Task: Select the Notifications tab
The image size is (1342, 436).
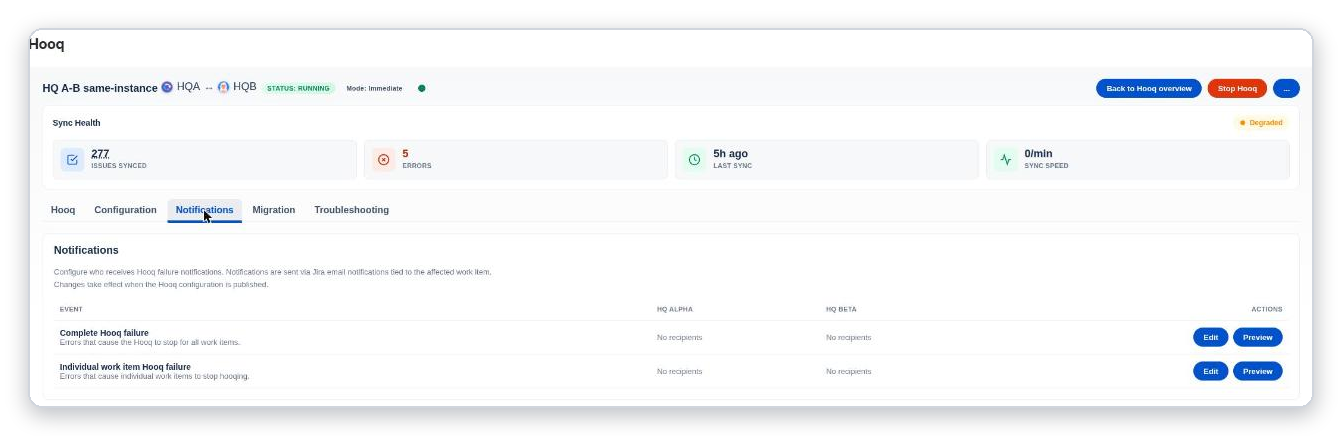Action: tap(204, 210)
